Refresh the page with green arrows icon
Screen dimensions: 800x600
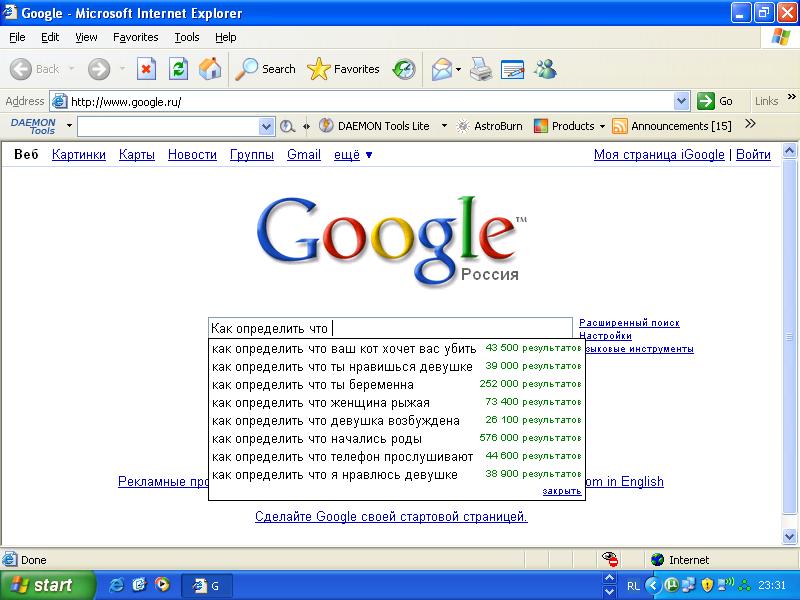coord(179,69)
